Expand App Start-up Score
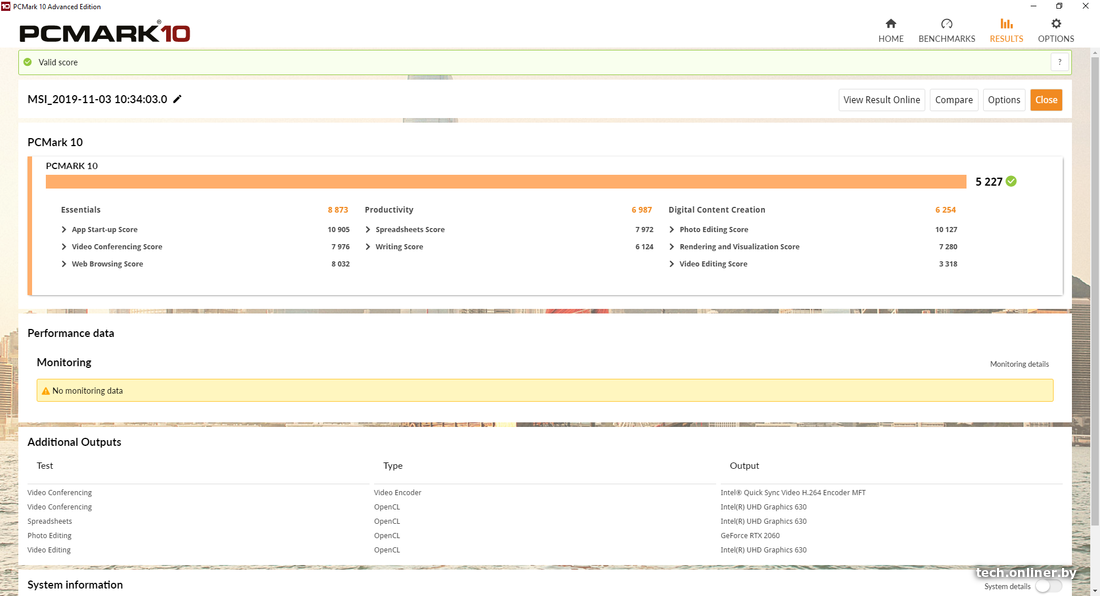The image size is (1100, 596). point(64,230)
